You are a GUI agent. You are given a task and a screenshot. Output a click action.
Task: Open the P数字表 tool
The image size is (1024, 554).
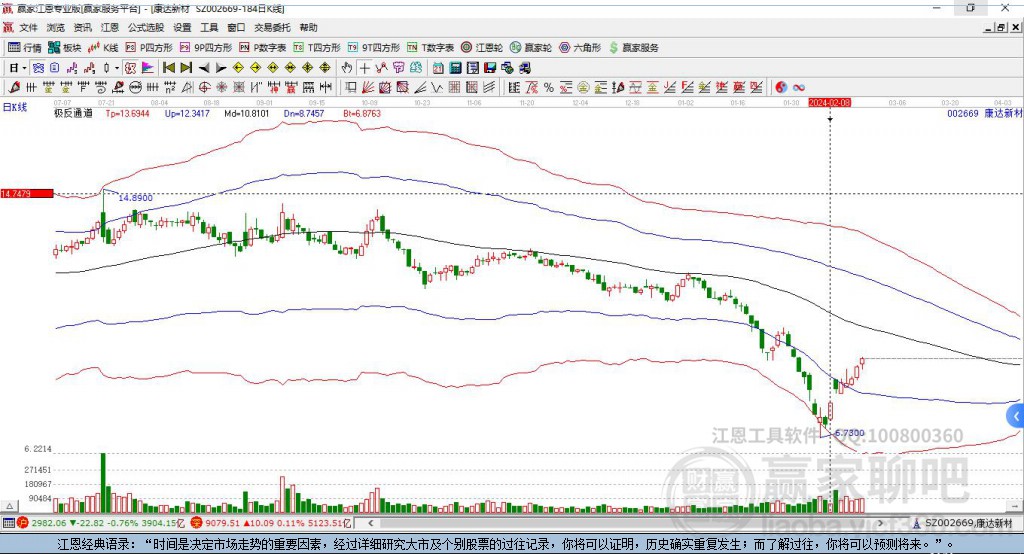click(x=263, y=48)
